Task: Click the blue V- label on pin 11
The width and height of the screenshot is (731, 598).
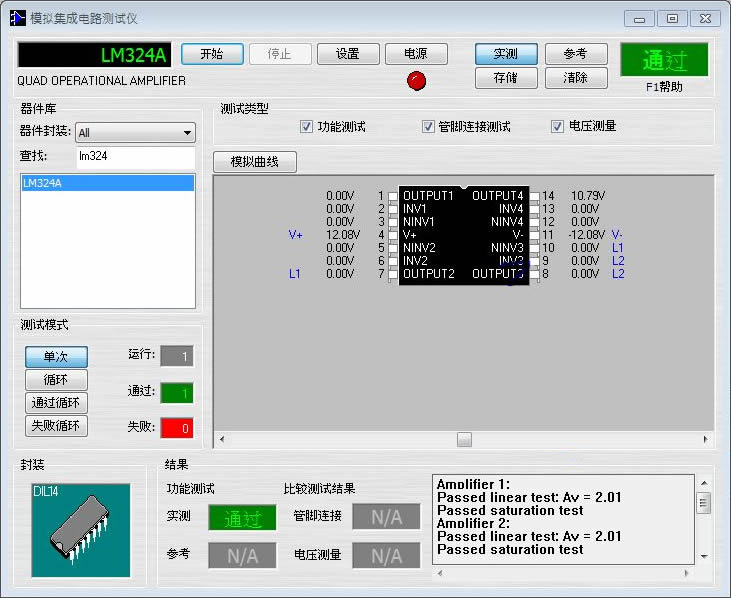Action: (617, 235)
